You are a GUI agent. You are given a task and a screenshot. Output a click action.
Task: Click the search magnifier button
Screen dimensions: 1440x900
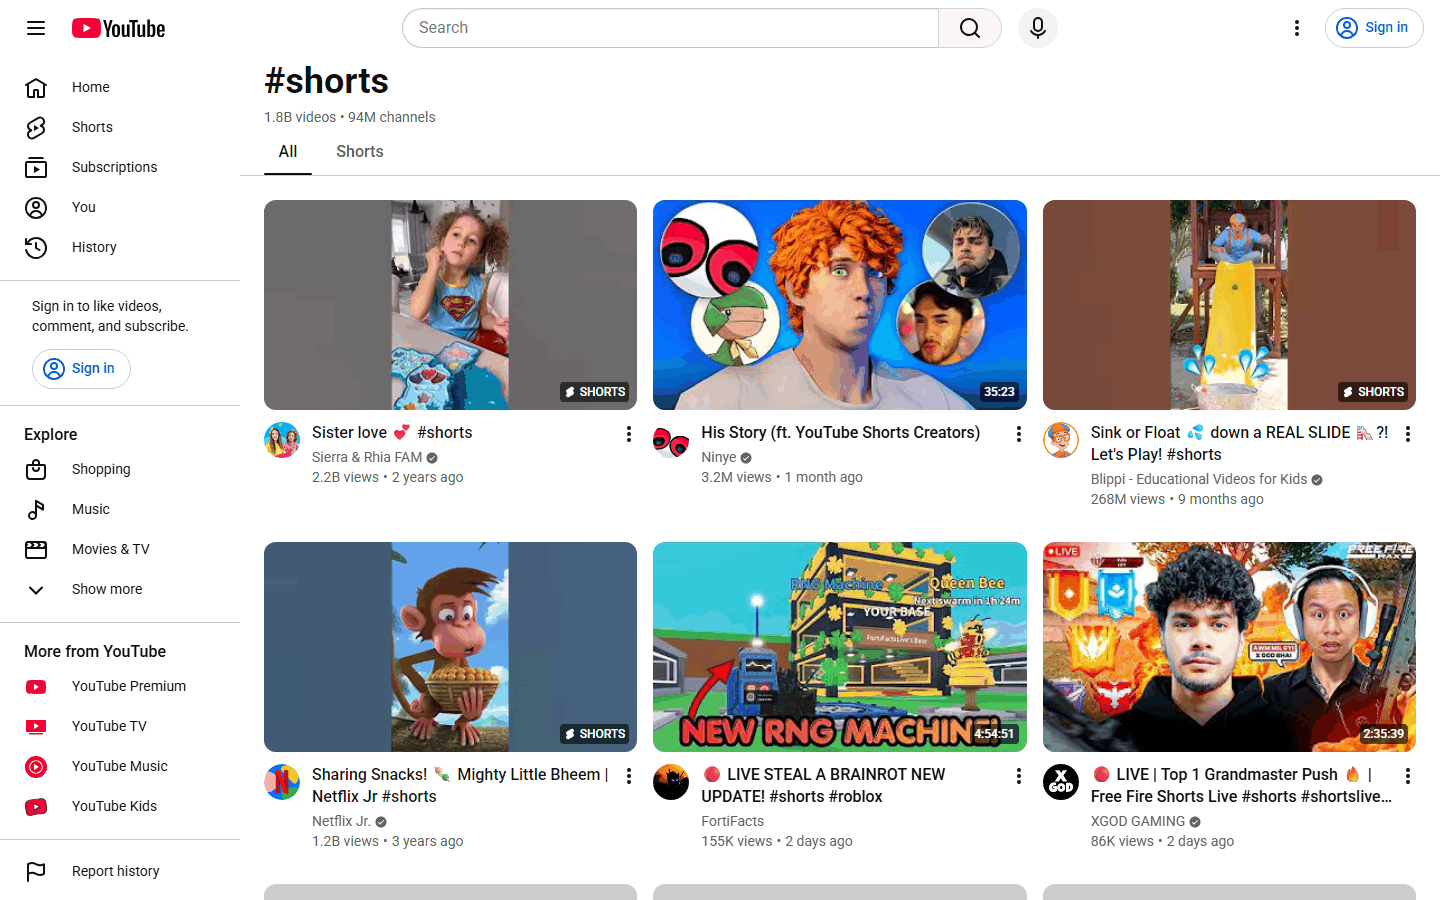(970, 28)
